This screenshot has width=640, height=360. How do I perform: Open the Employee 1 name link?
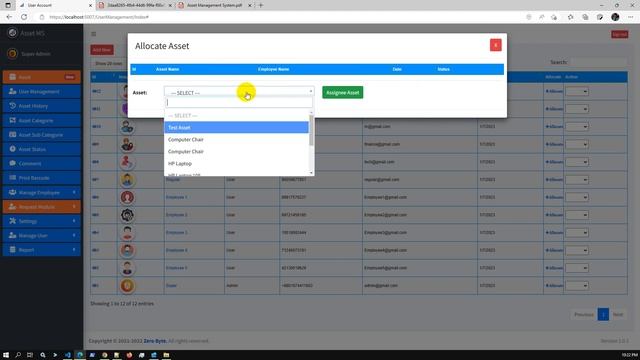176,197
